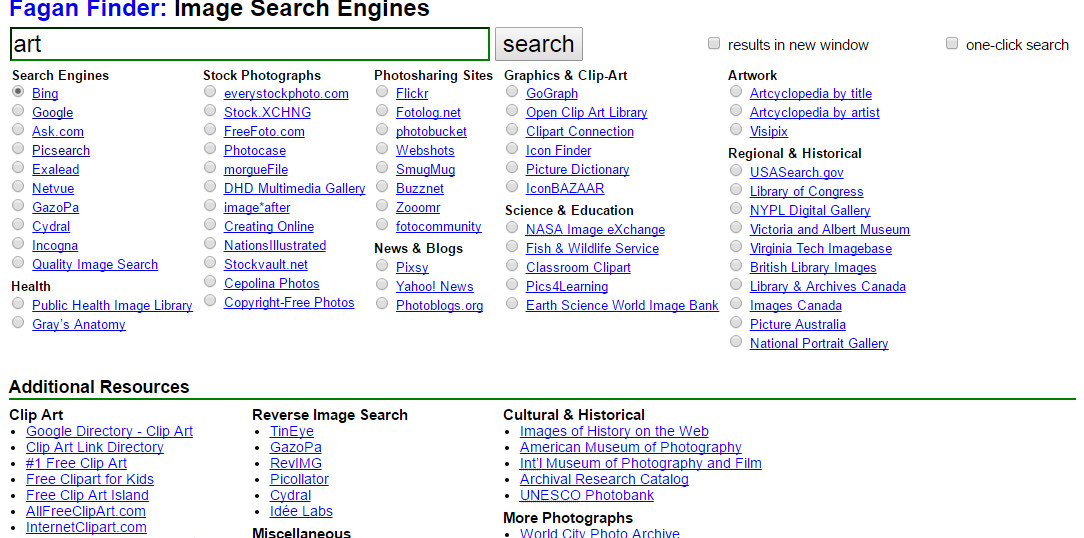The width and height of the screenshot is (1084, 538).
Task: Select everystockphoto.com radio button
Action: click(x=210, y=91)
